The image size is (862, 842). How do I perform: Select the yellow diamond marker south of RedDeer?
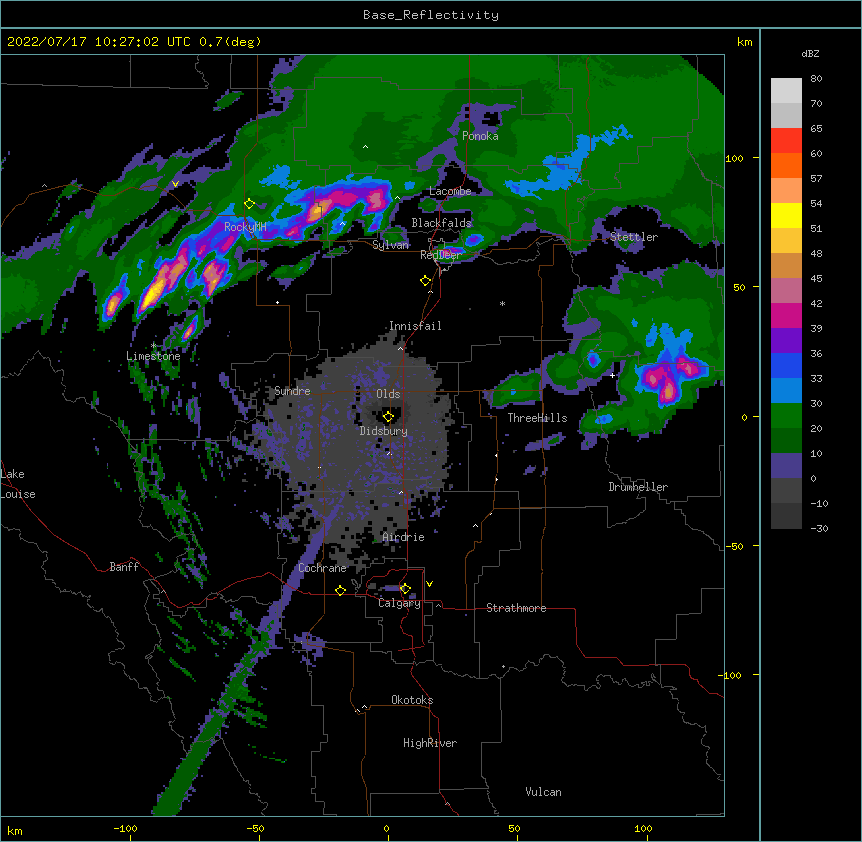426,281
